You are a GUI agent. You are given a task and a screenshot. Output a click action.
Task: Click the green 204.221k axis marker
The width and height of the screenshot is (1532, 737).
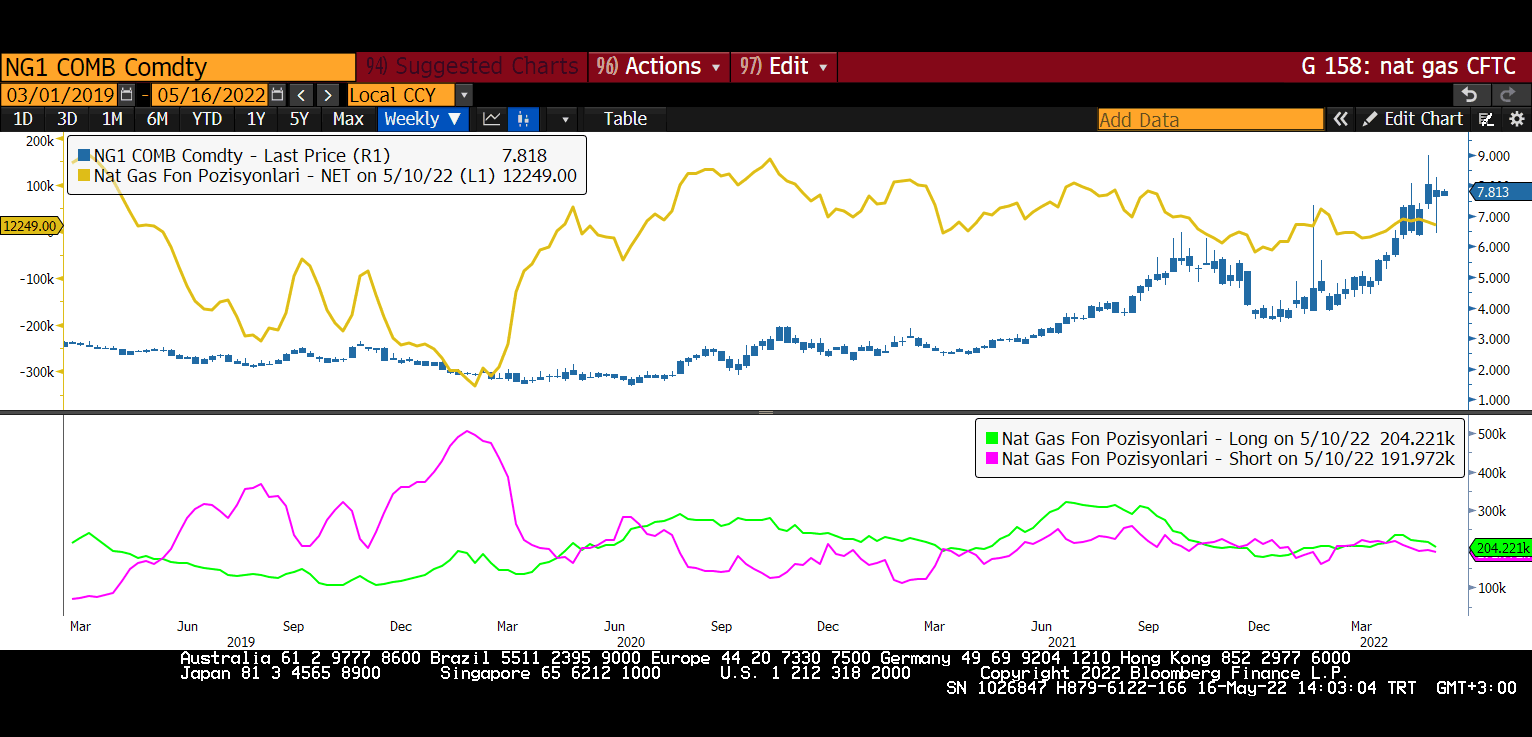[x=1500, y=548]
